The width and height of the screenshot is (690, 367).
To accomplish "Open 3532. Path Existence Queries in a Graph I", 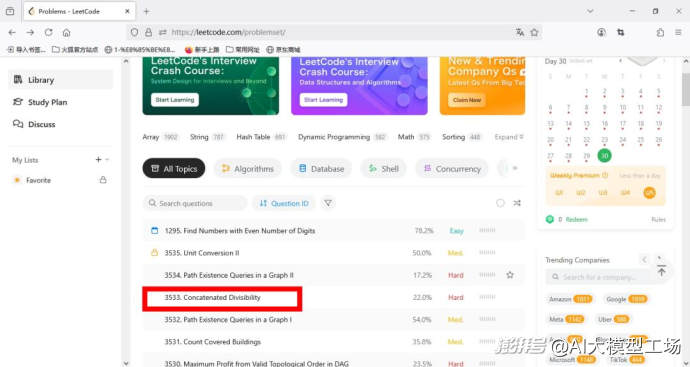I will pos(228,319).
